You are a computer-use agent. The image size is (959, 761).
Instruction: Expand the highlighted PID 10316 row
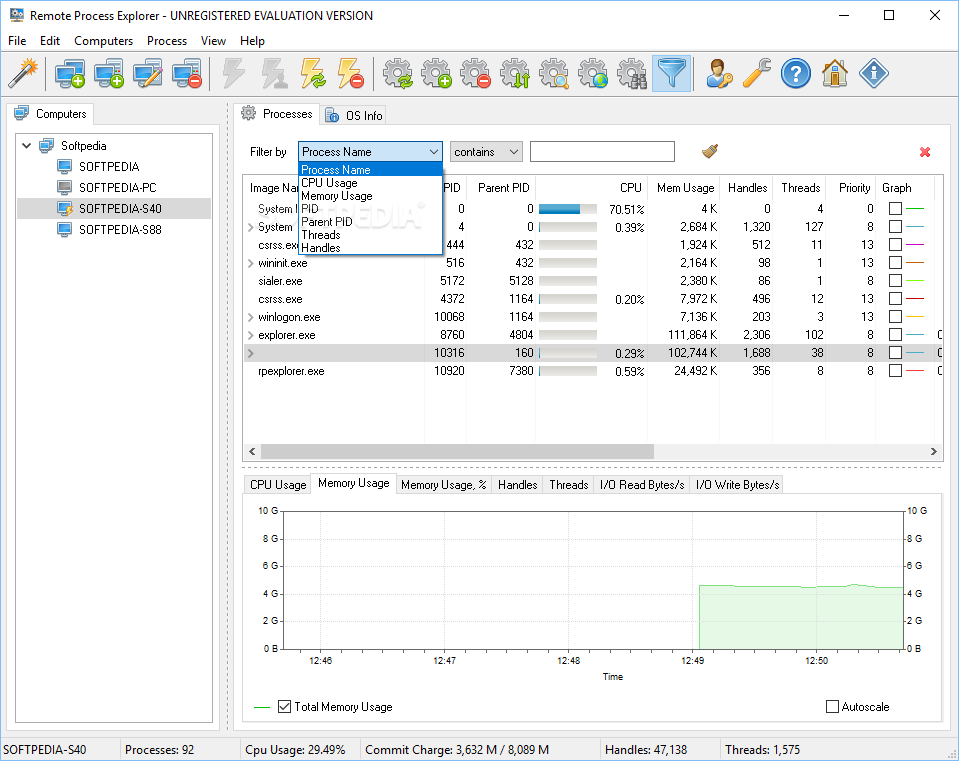pyautogui.click(x=251, y=353)
